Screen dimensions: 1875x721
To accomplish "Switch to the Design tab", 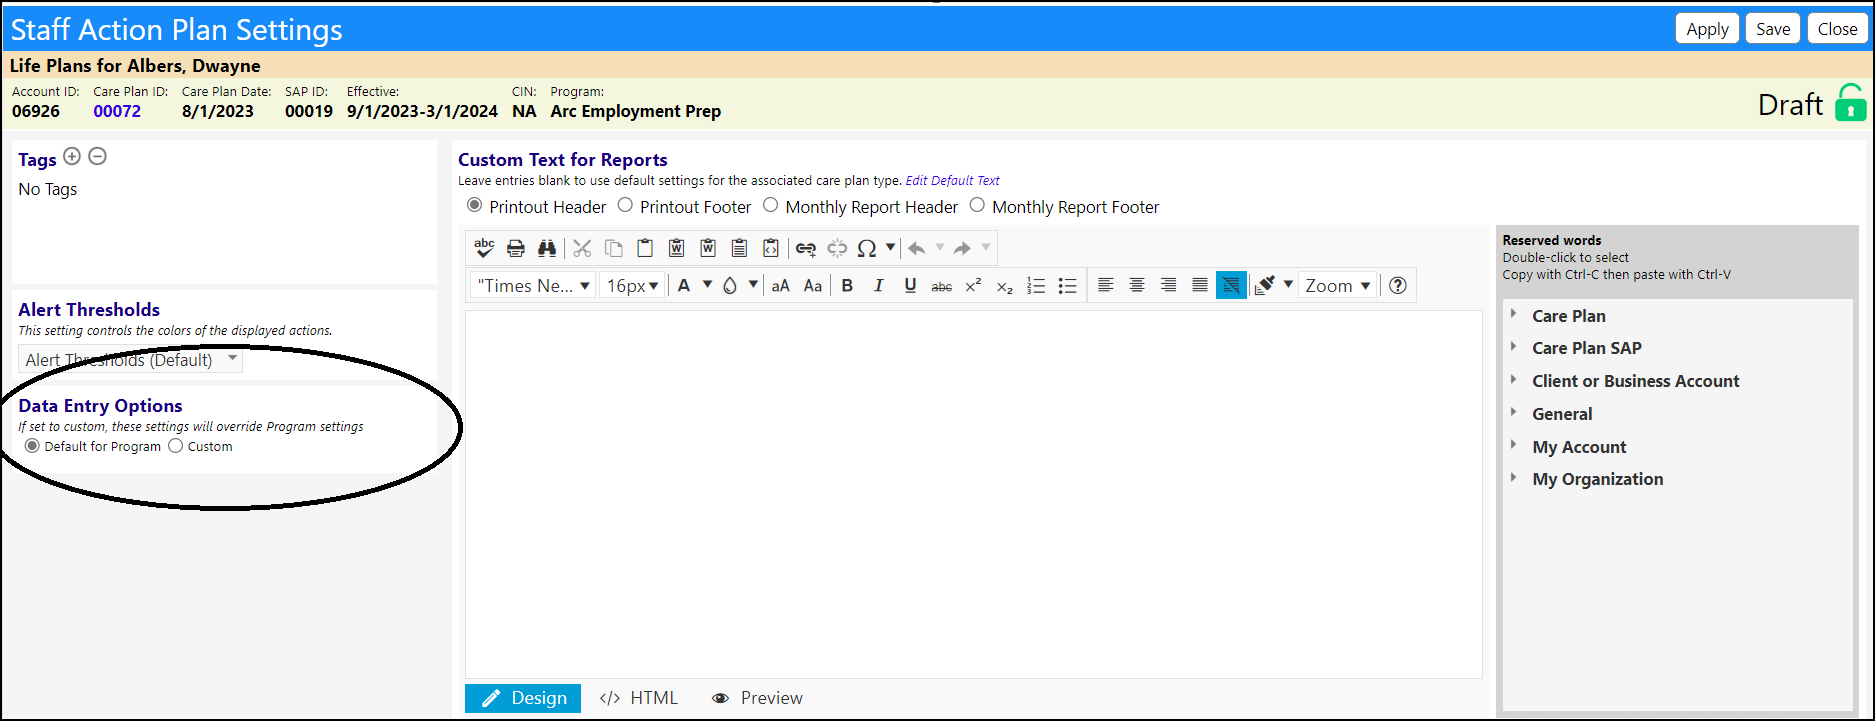I will [x=523, y=698].
